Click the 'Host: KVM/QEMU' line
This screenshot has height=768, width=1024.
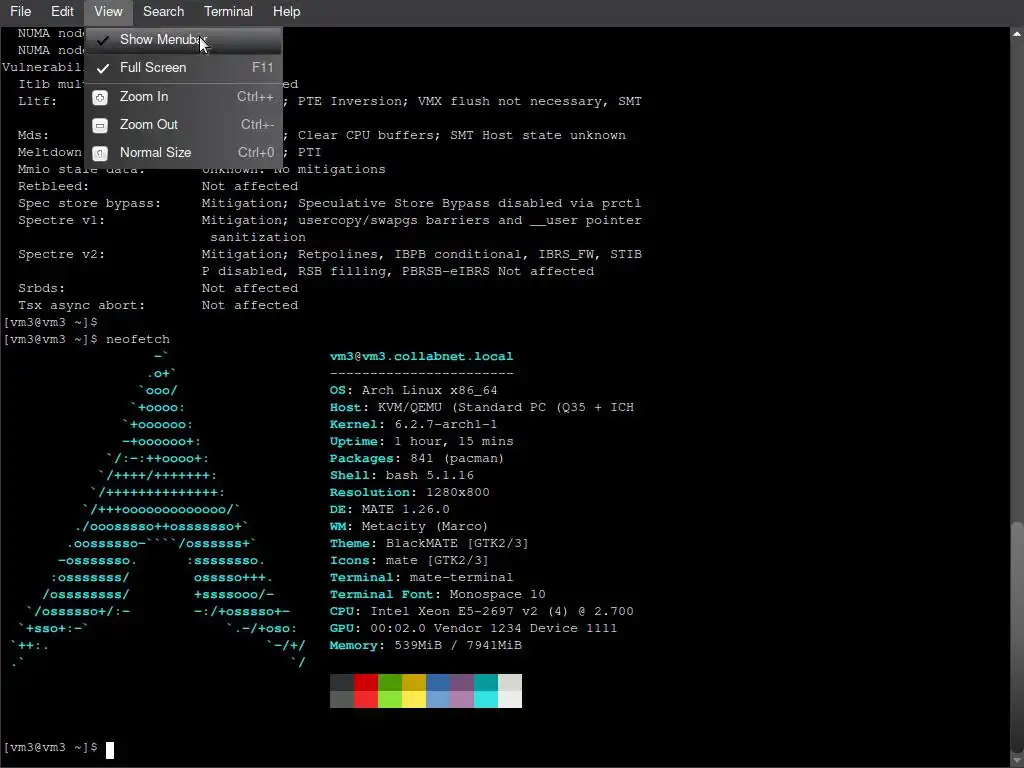pos(481,408)
